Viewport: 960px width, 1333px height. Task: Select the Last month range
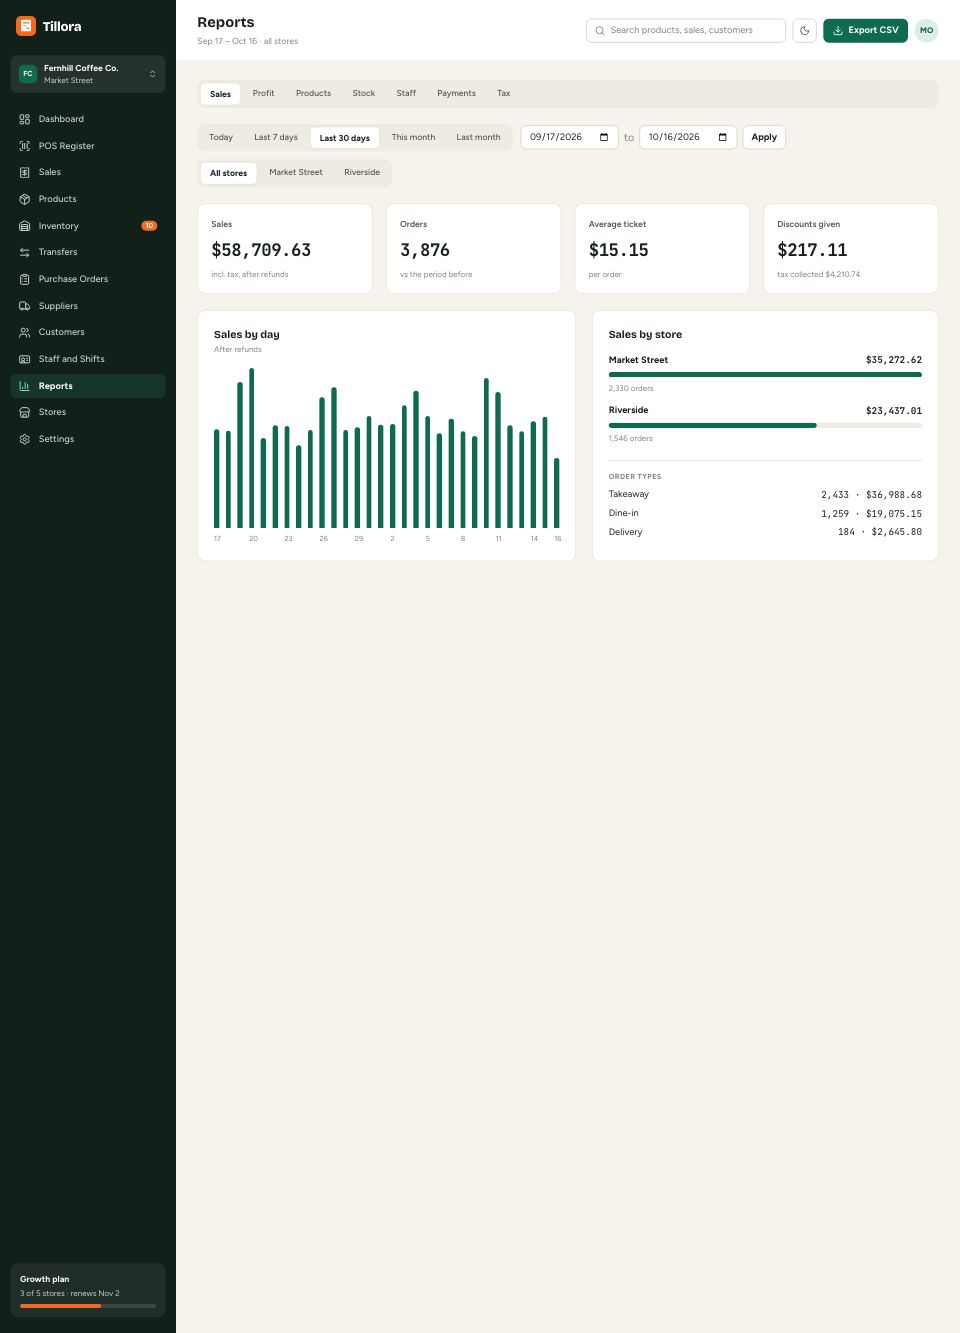coord(478,137)
